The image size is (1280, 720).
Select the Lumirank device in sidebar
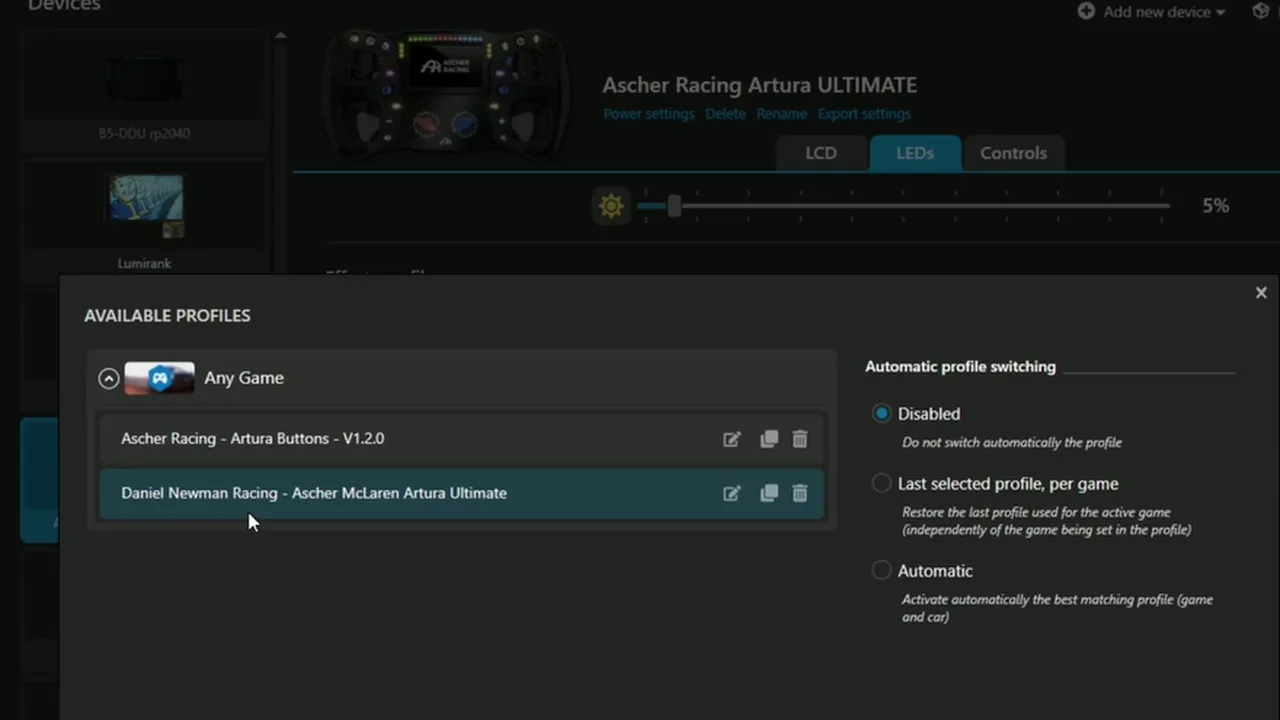point(144,220)
